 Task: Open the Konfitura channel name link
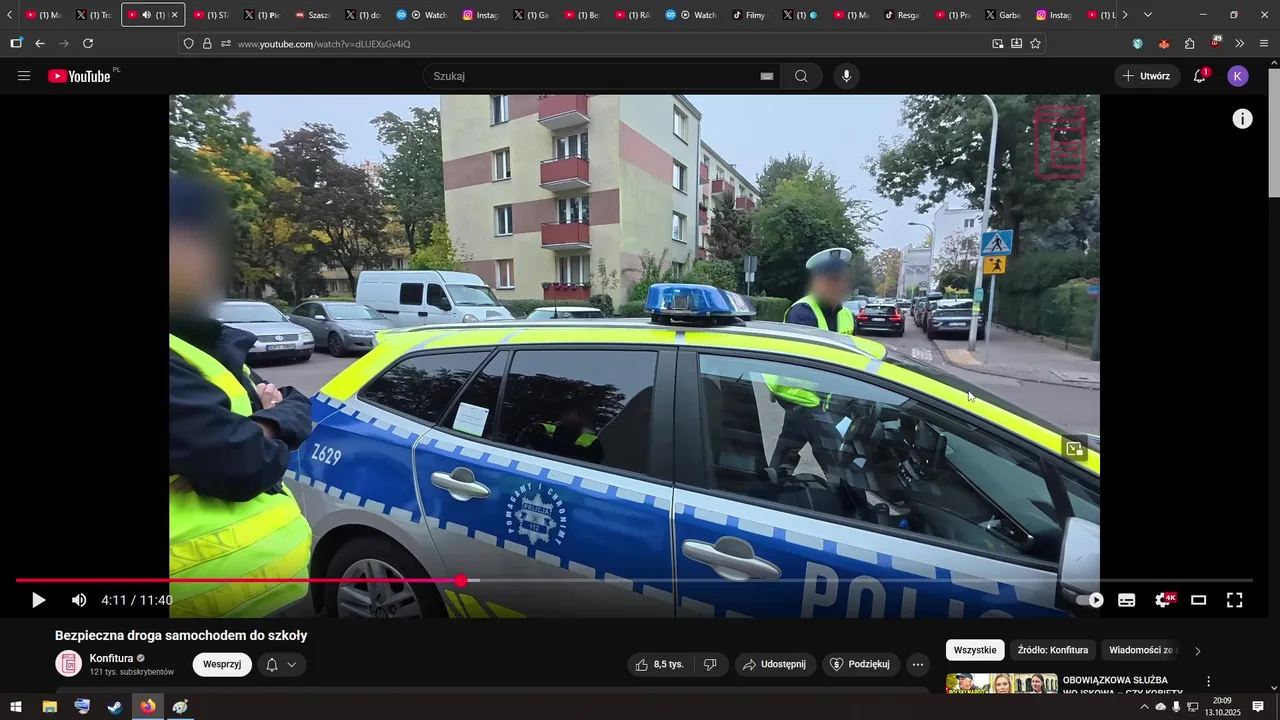(111, 658)
